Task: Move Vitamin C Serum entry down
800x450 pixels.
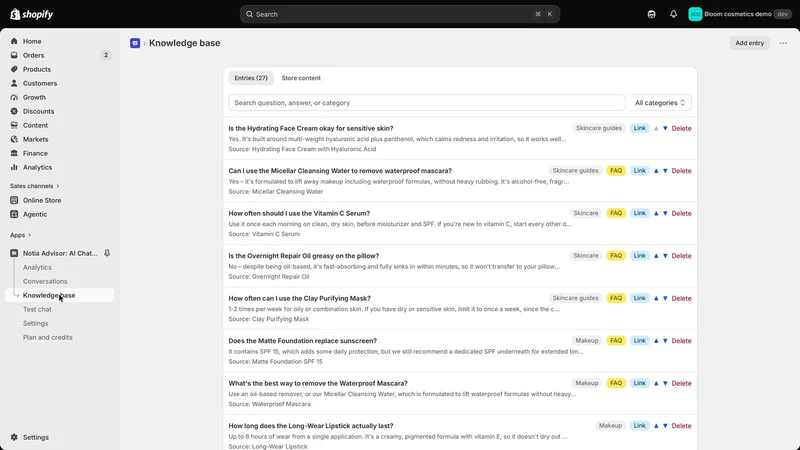Action: 665,213
